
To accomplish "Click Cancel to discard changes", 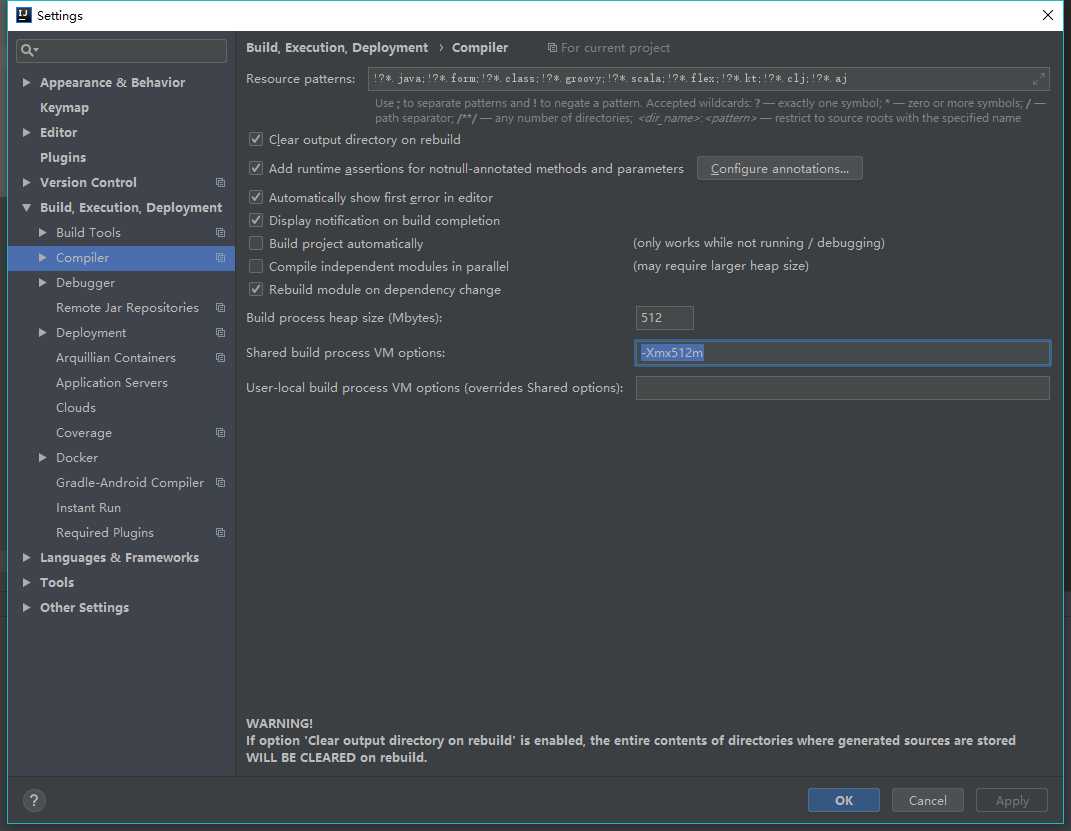I will [x=927, y=800].
